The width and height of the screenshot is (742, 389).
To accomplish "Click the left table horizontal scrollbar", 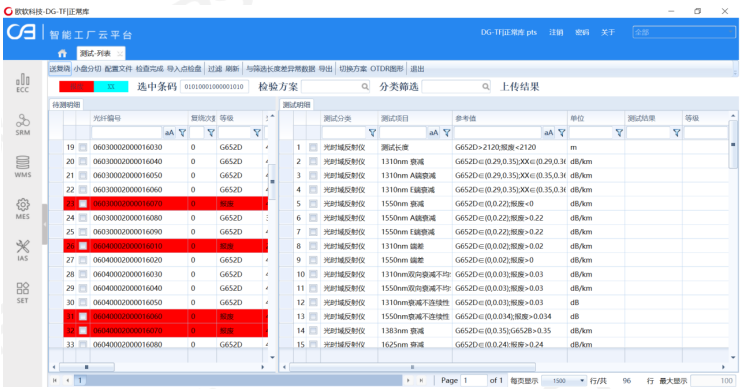I will (87, 367).
